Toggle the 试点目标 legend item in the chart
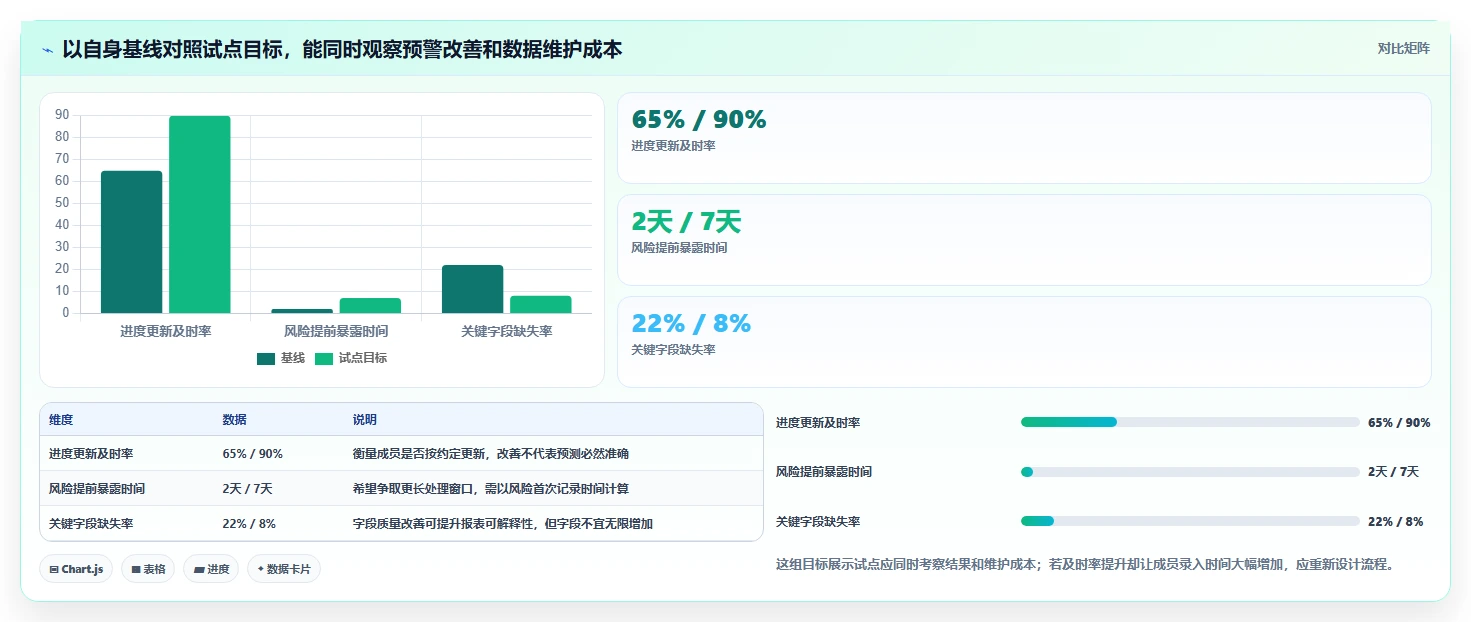This screenshot has height=622, width=1471. [x=351, y=358]
